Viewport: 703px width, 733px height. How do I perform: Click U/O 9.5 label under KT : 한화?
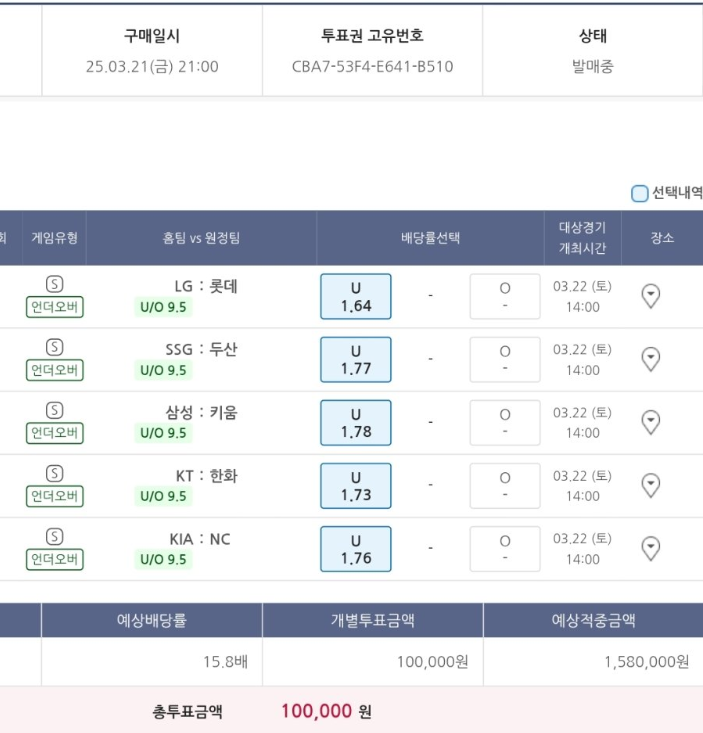[x=163, y=496]
